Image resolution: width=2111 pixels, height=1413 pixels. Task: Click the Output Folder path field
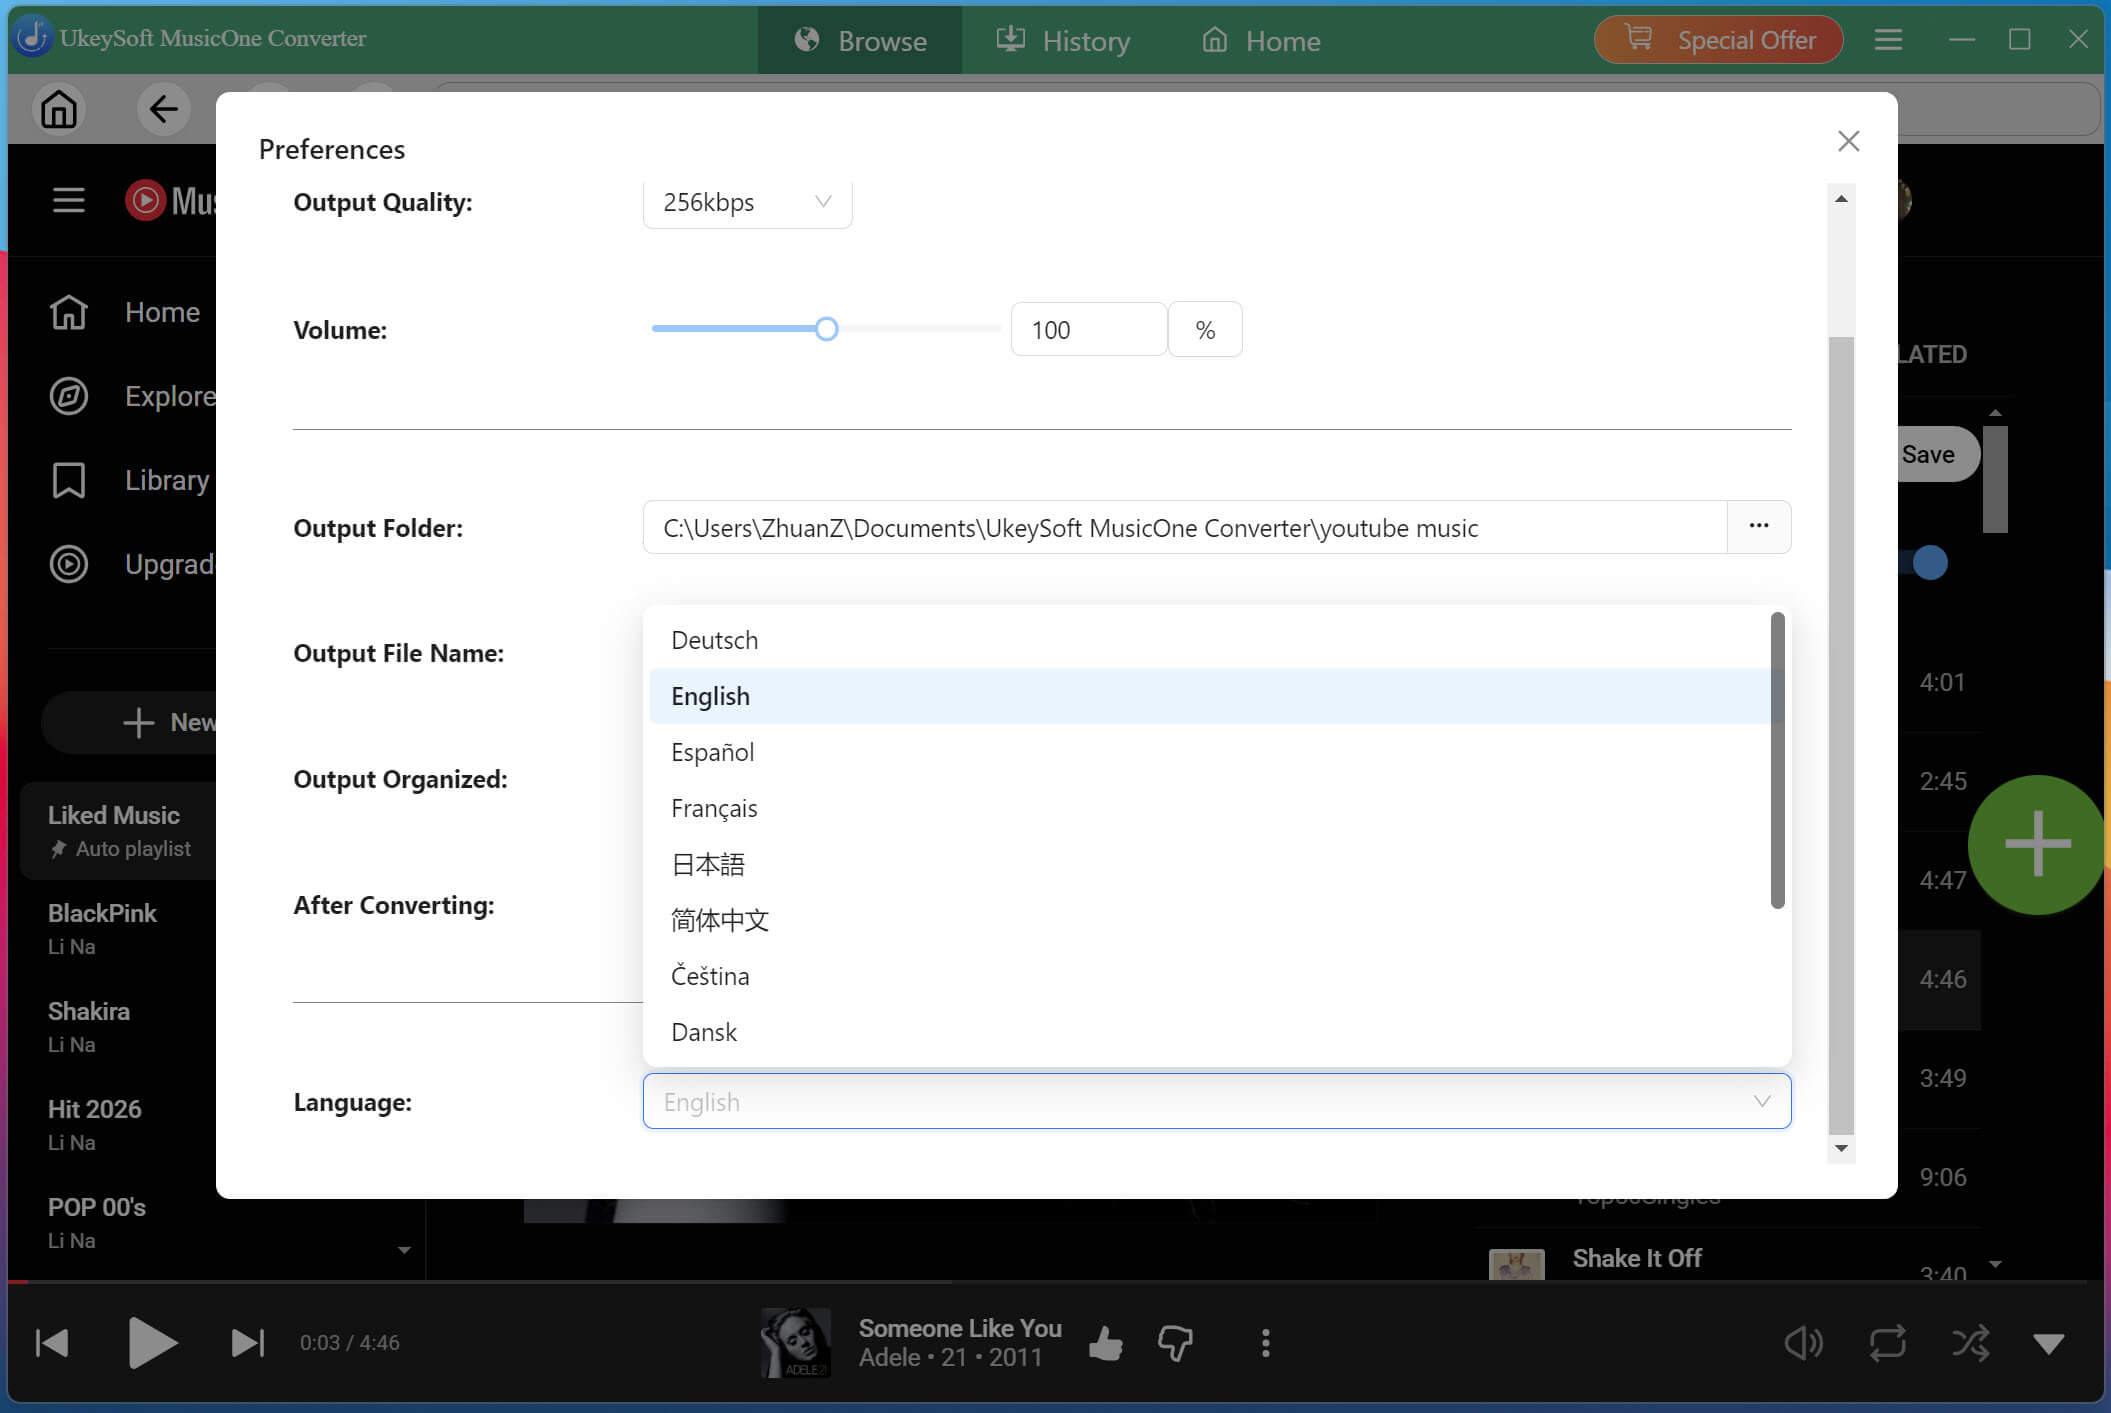[1185, 527]
